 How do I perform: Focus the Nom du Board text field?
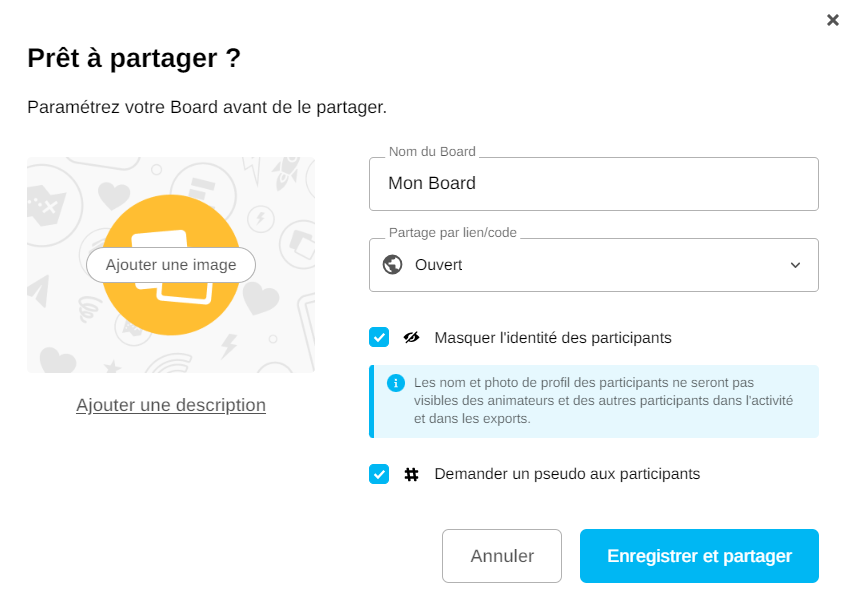(x=593, y=184)
